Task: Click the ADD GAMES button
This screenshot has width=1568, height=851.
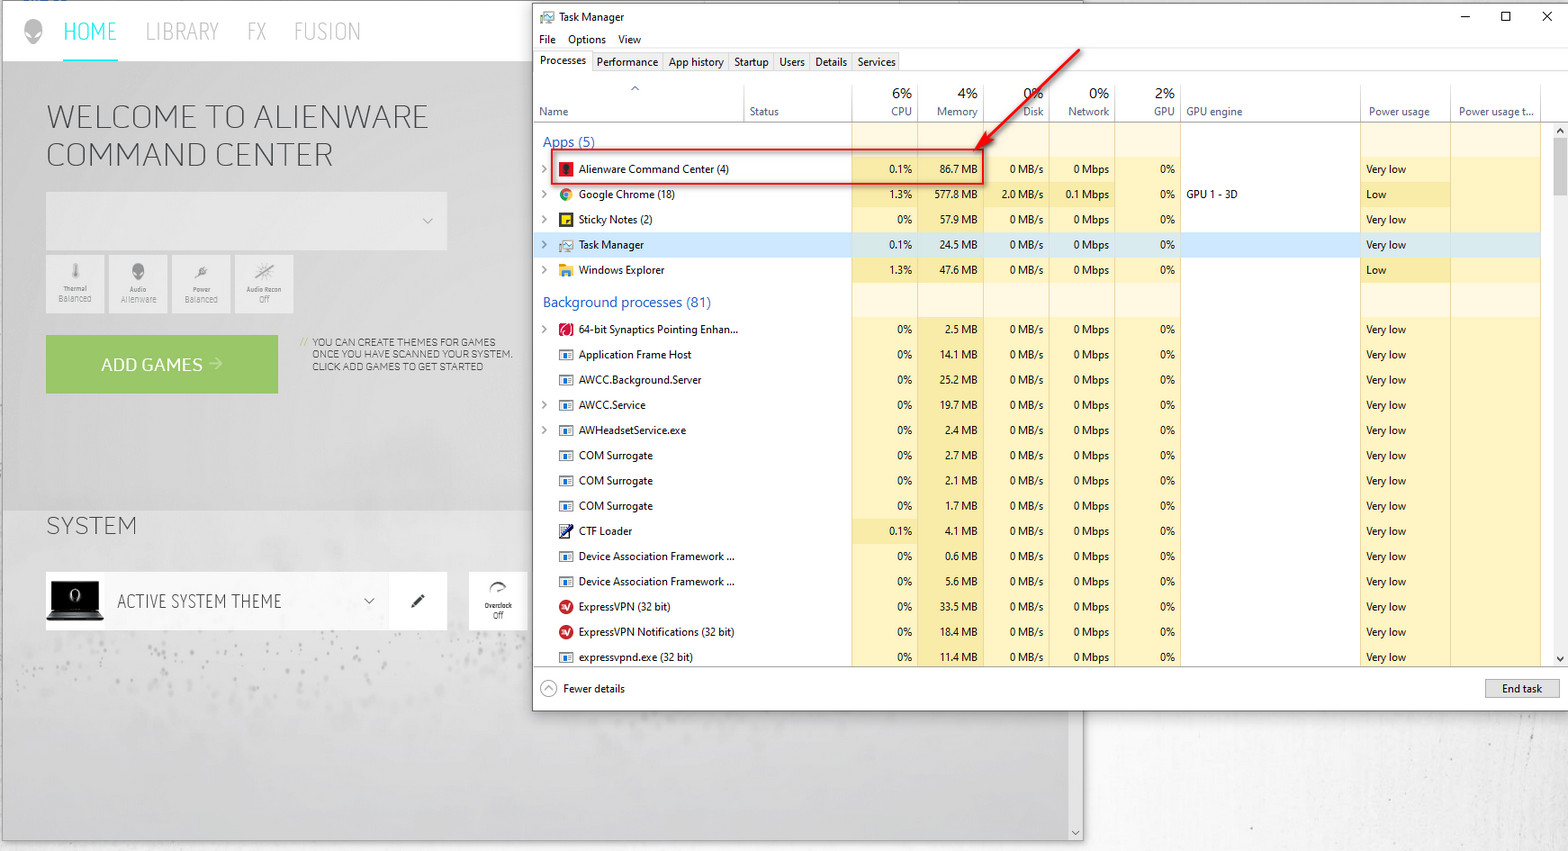Action: click(162, 364)
